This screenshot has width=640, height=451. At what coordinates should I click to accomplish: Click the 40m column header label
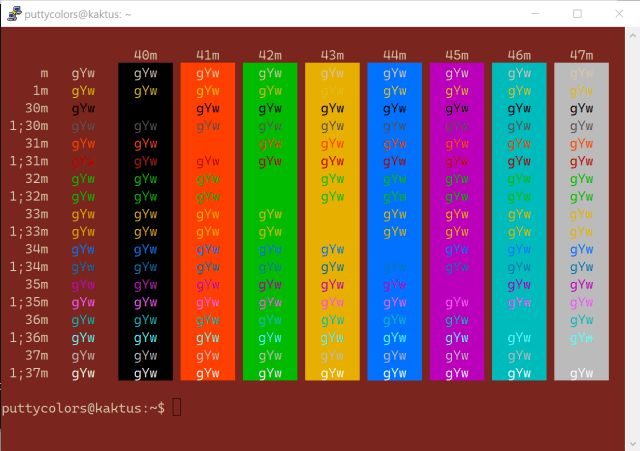(x=145, y=55)
